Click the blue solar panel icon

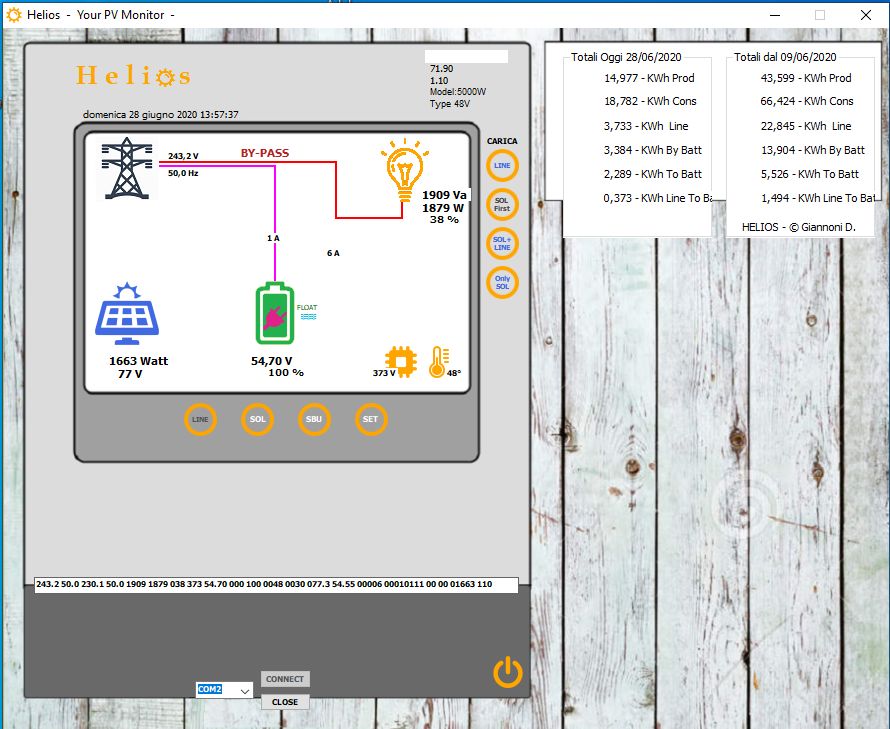point(127,313)
